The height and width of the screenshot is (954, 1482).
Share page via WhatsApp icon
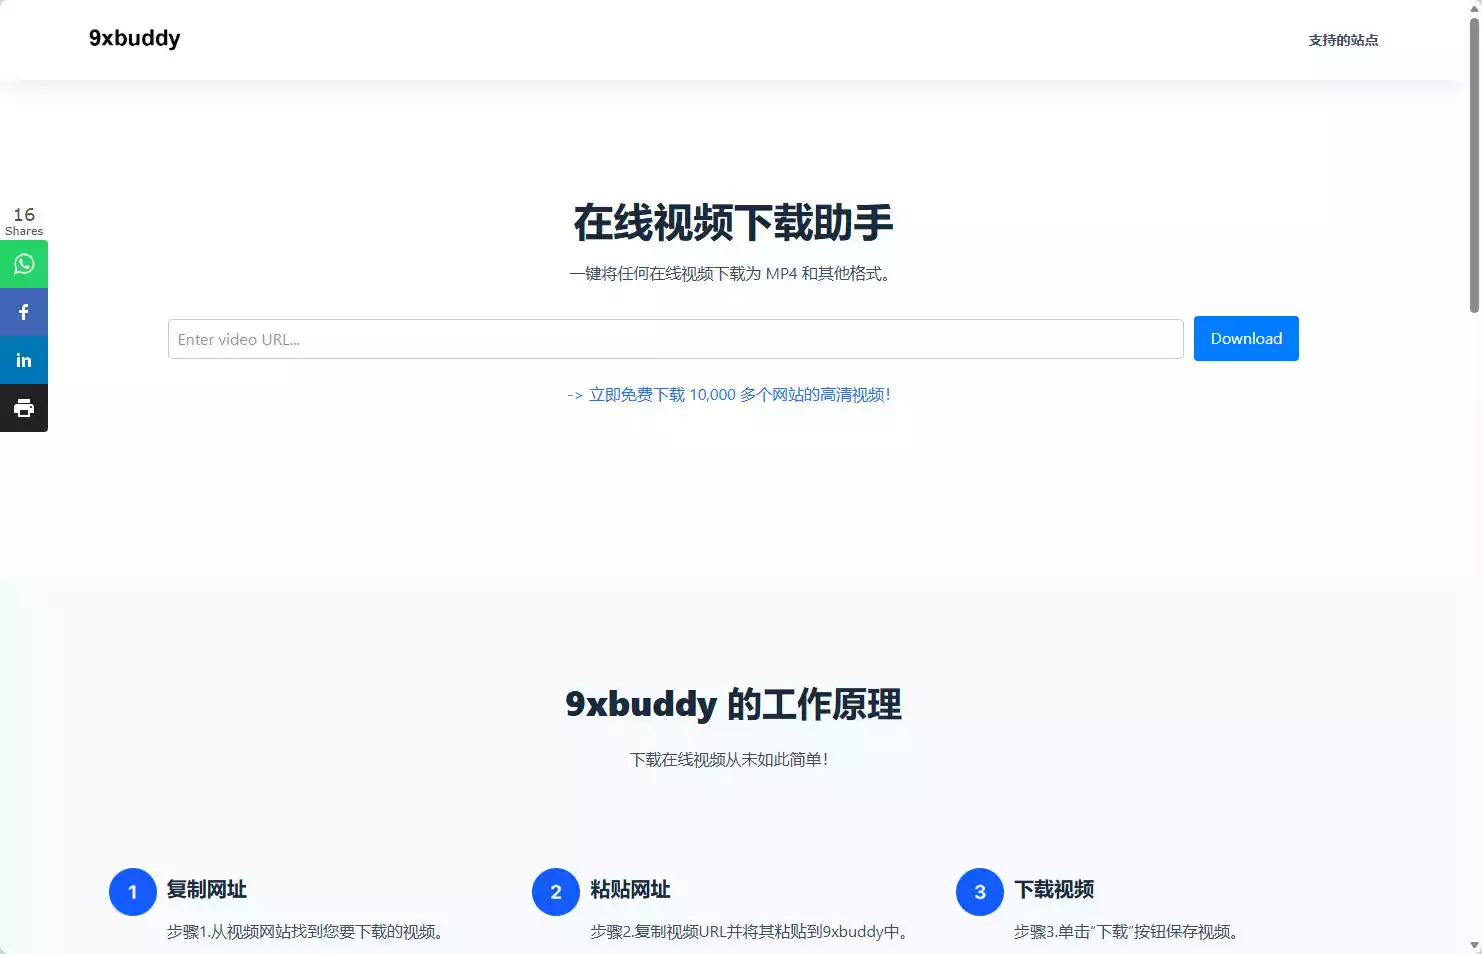tap(24, 264)
